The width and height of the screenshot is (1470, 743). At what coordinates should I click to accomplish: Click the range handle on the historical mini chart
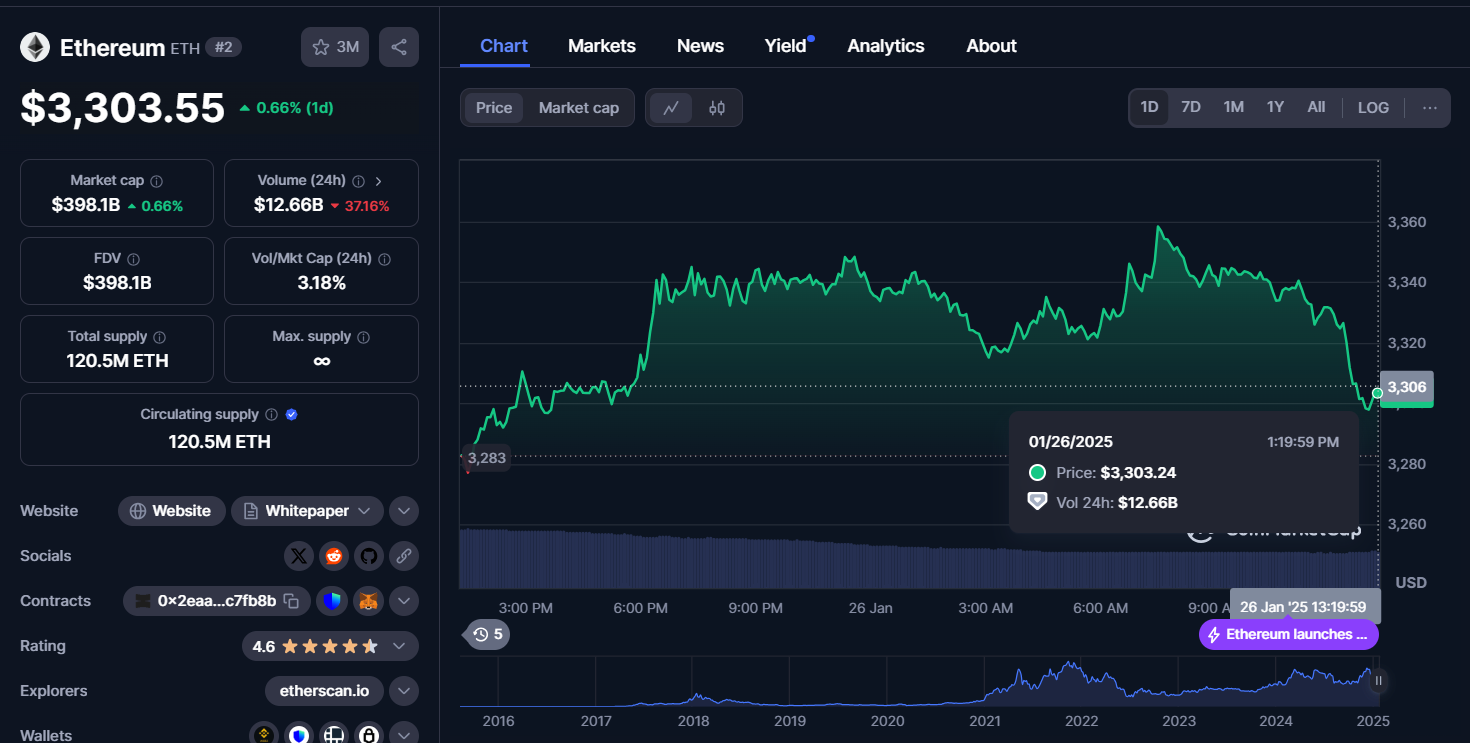click(1378, 681)
